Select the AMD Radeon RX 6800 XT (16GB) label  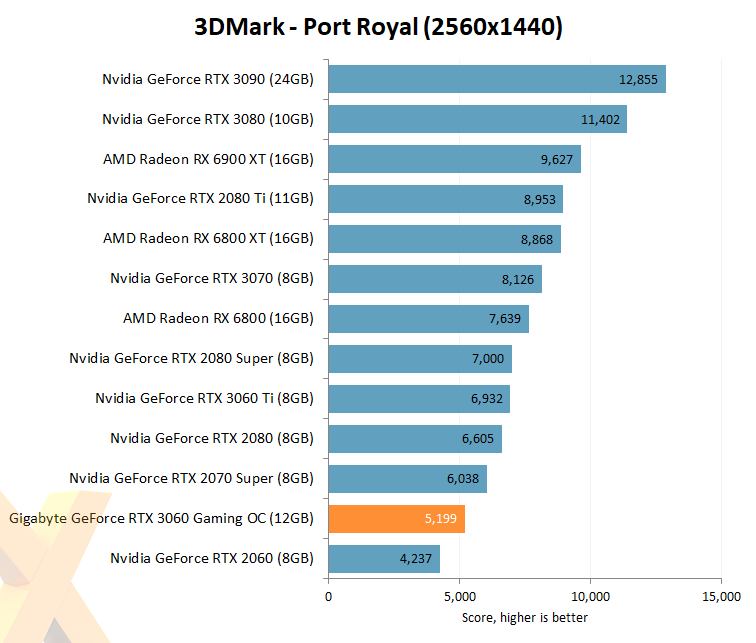(208, 238)
